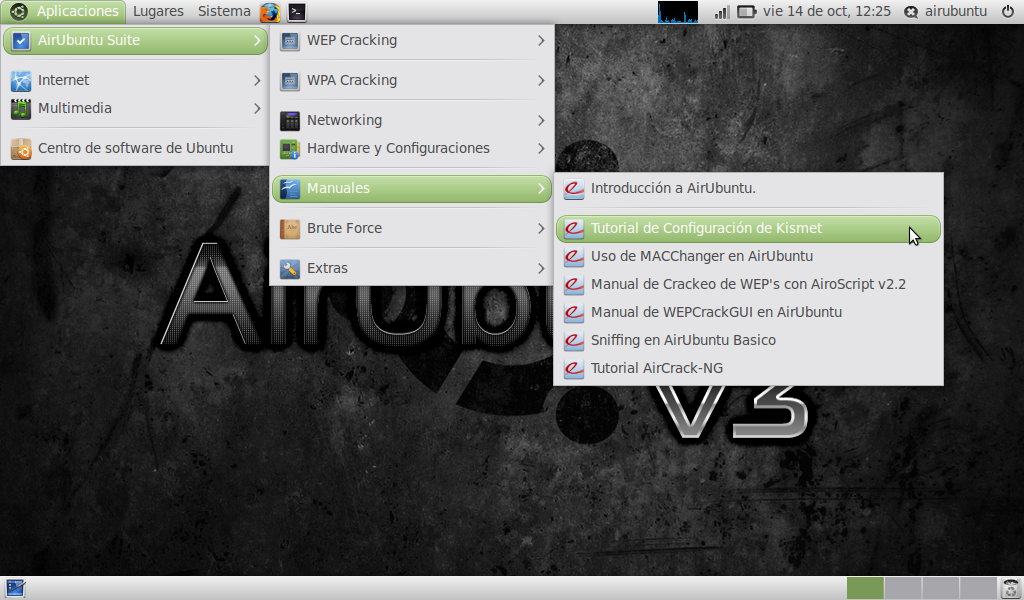Check the battery status icon
The image size is (1024, 600).
tap(747, 12)
